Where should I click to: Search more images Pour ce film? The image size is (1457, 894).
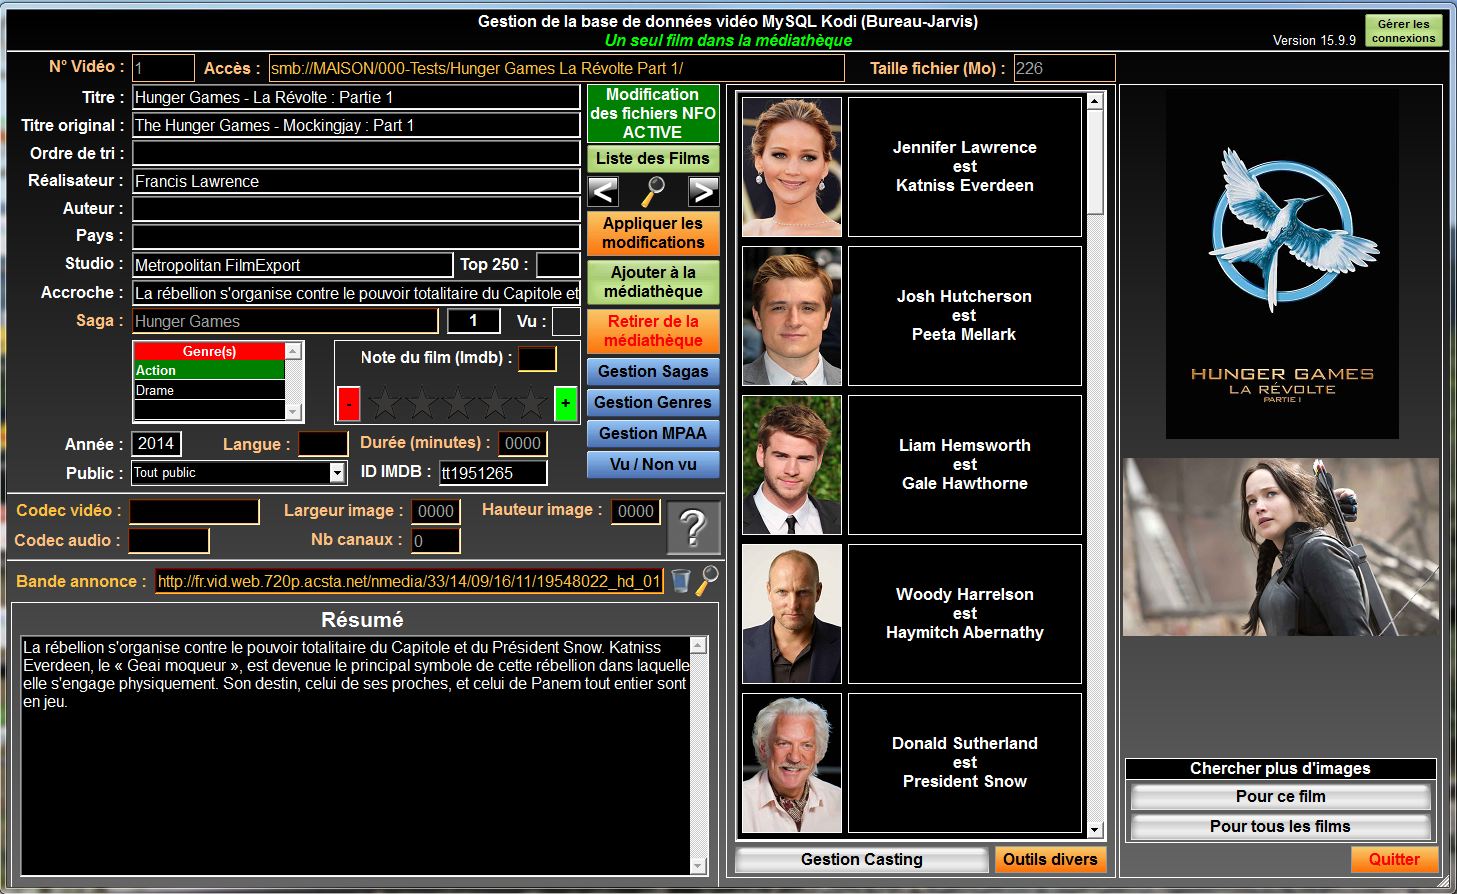1281,796
